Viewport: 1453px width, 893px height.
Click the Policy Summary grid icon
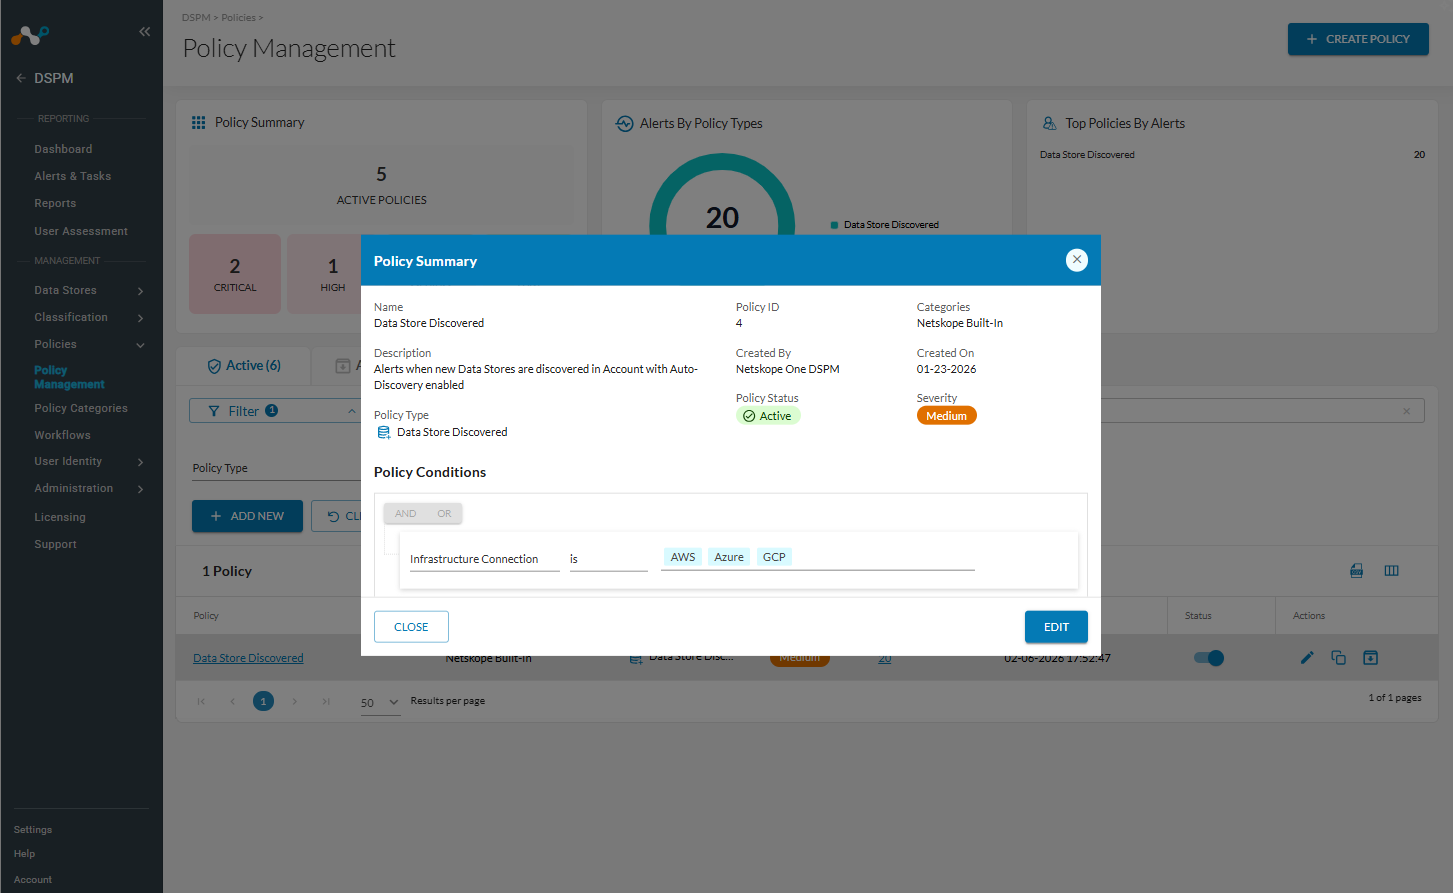199,122
